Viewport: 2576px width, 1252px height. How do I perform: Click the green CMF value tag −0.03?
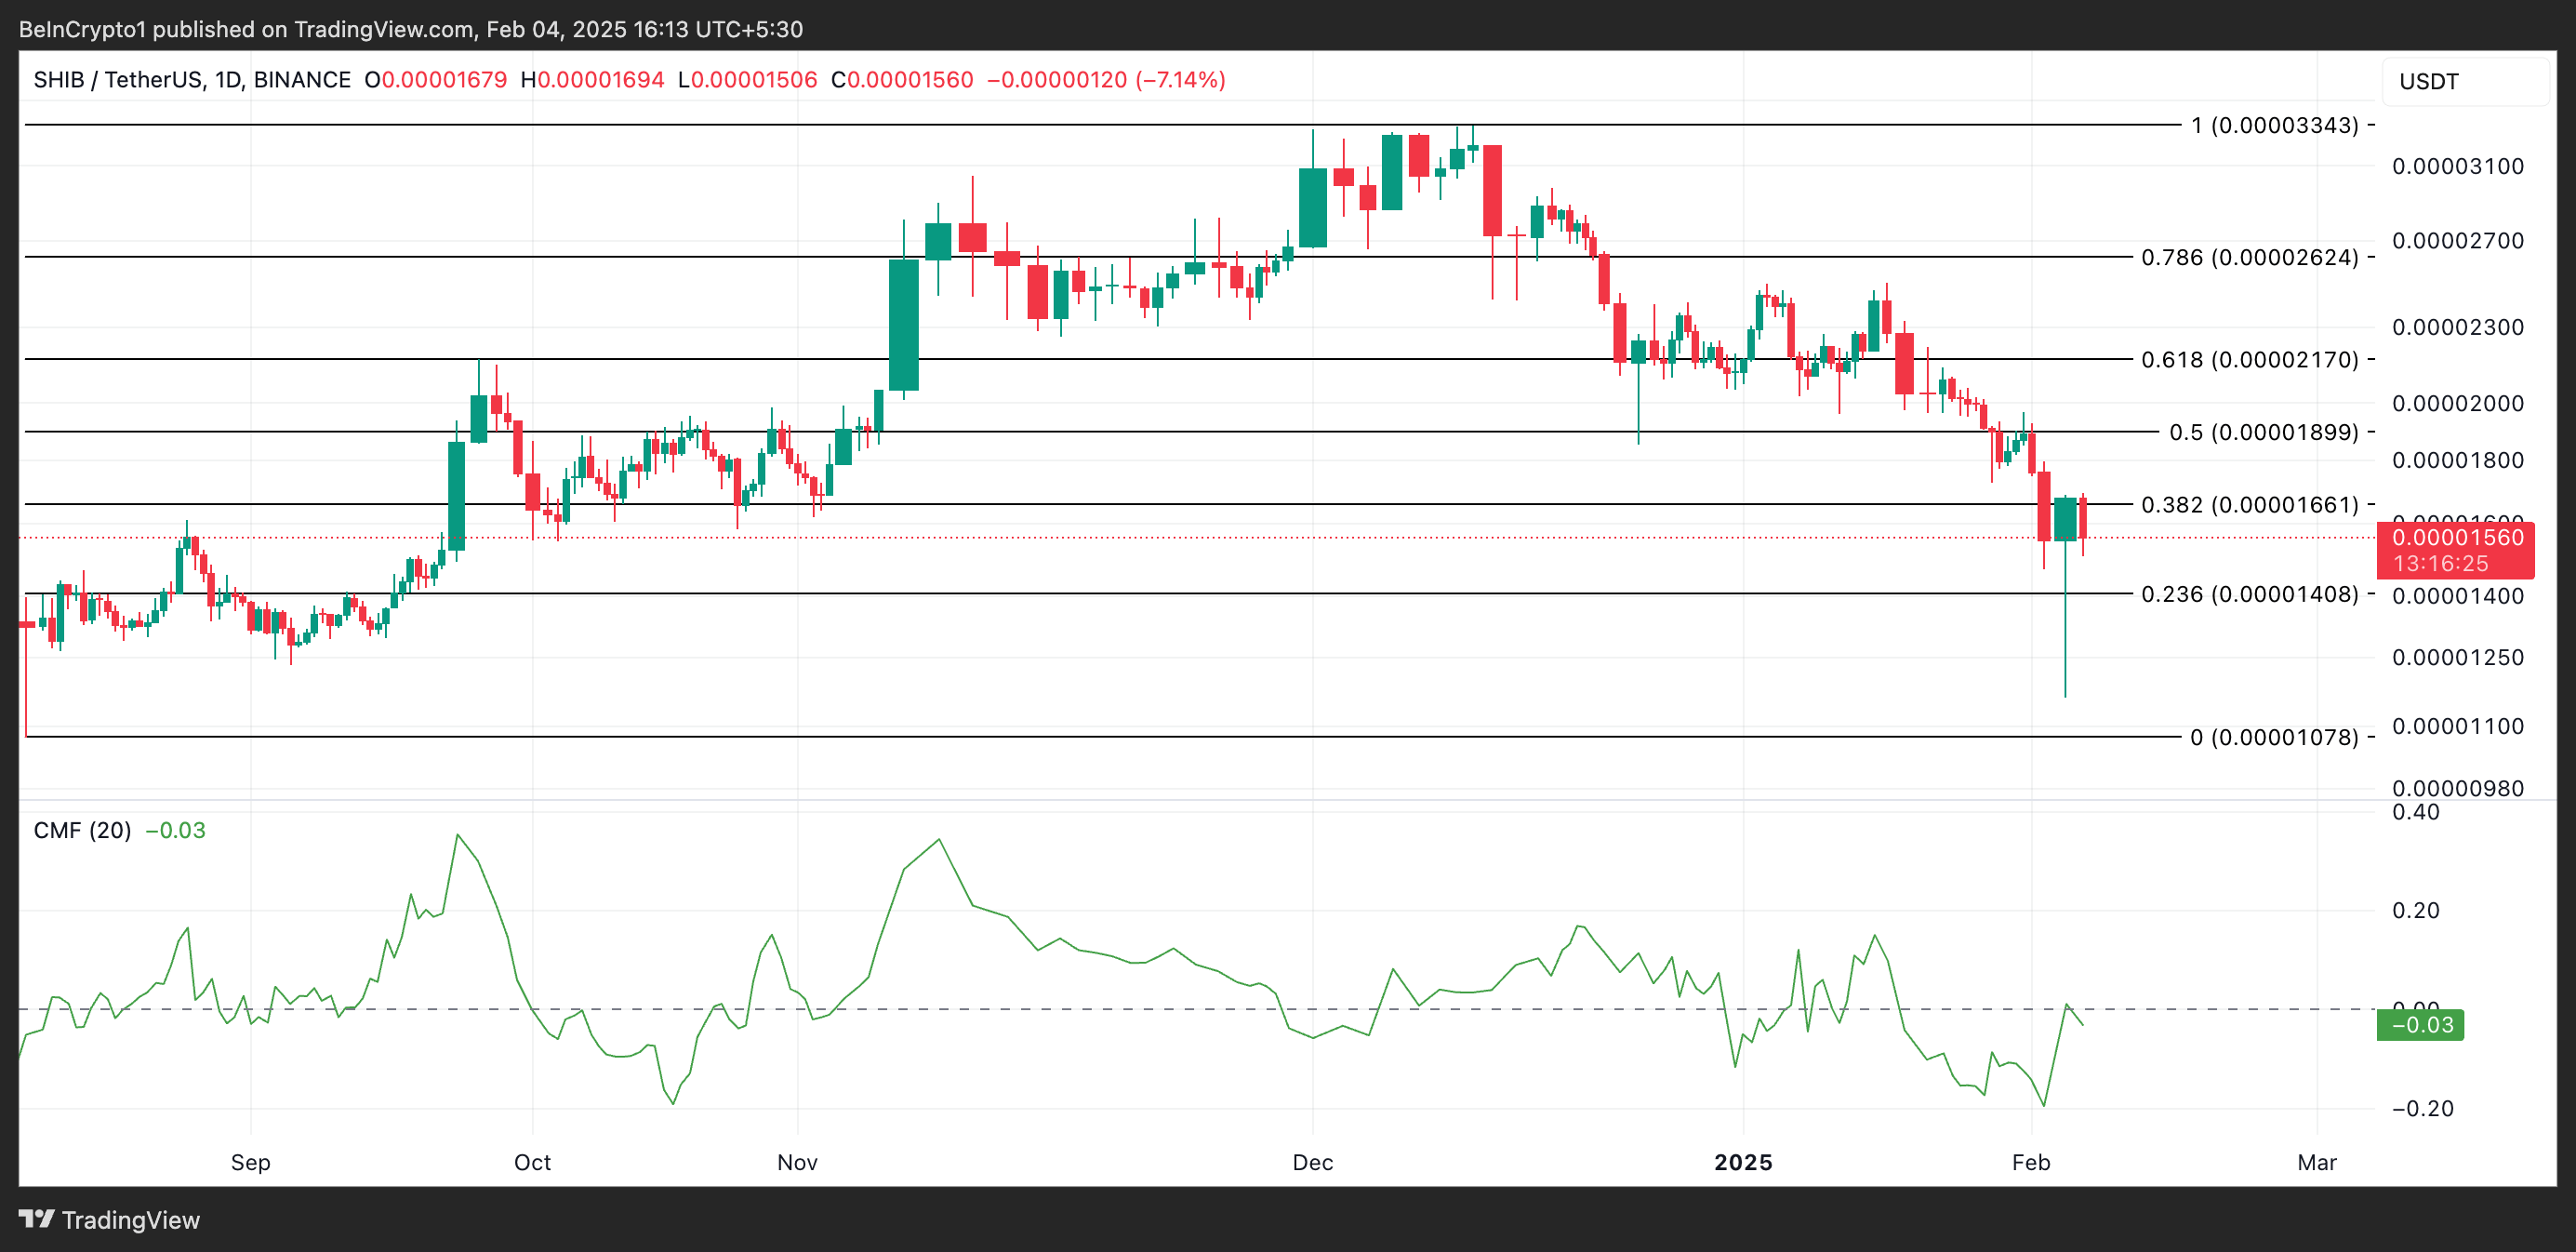coord(2420,1025)
